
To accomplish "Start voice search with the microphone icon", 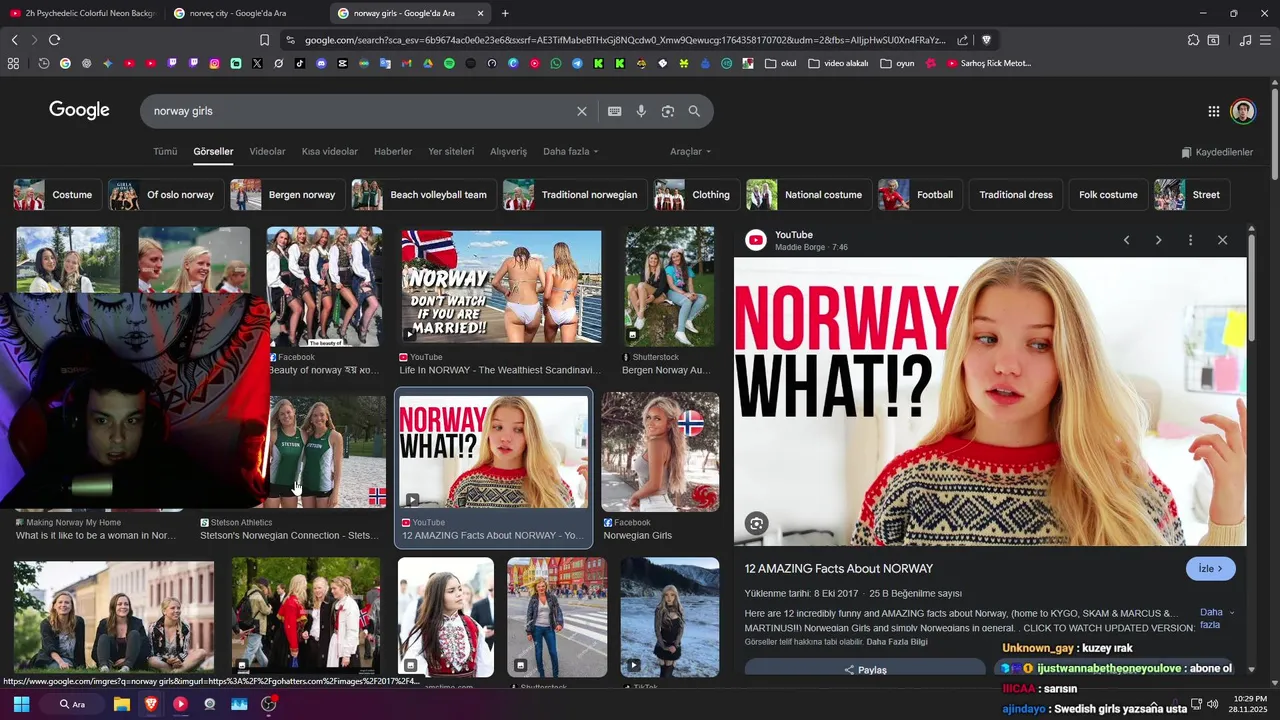I will click(641, 111).
